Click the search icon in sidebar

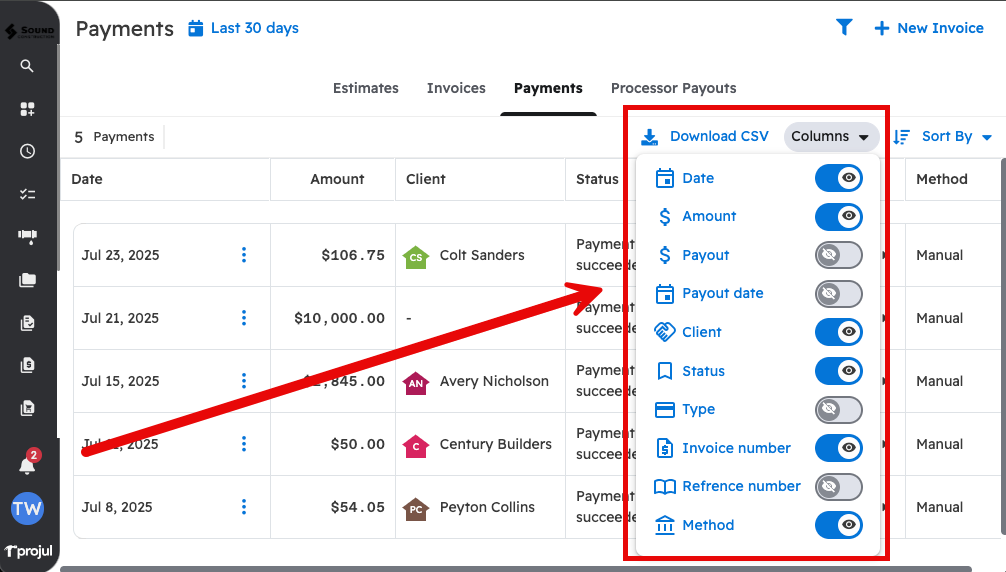point(27,66)
